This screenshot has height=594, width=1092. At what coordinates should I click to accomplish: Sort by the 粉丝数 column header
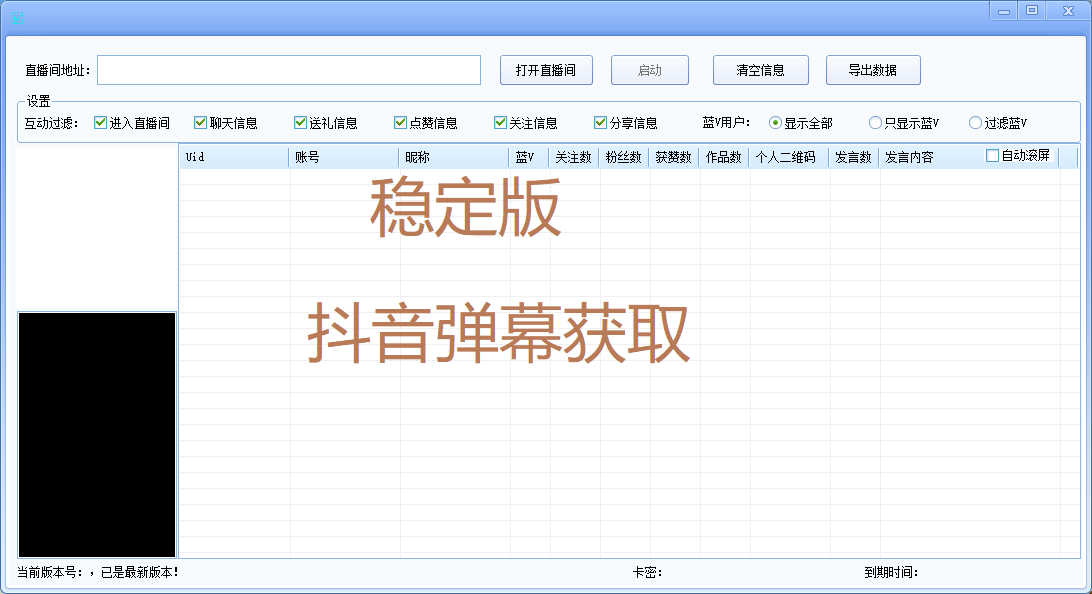pyautogui.click(x=624, y=157)
